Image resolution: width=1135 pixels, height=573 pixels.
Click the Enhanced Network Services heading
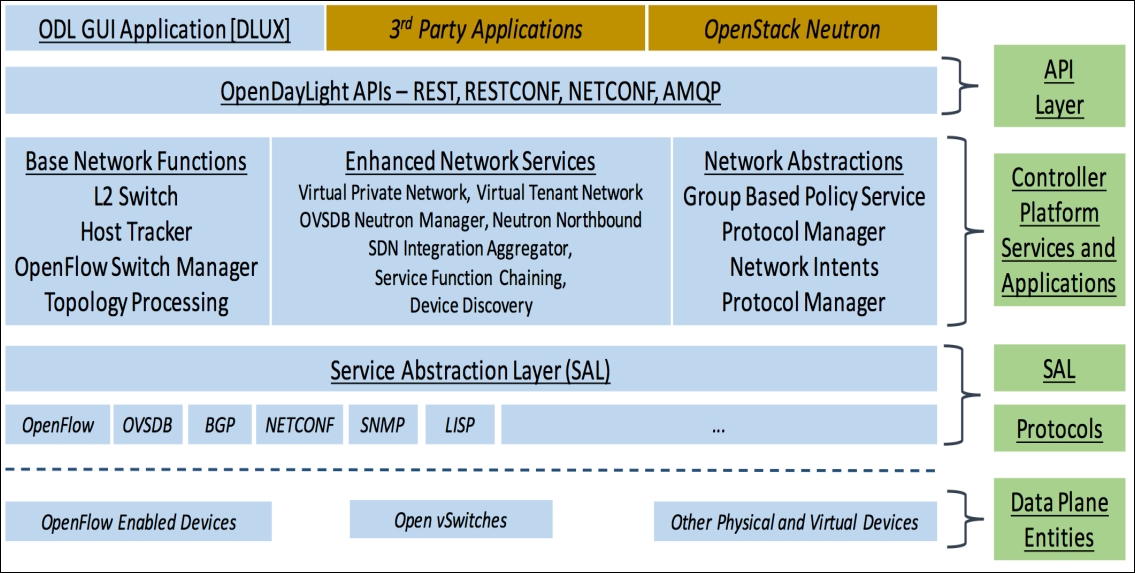(471, 161)
